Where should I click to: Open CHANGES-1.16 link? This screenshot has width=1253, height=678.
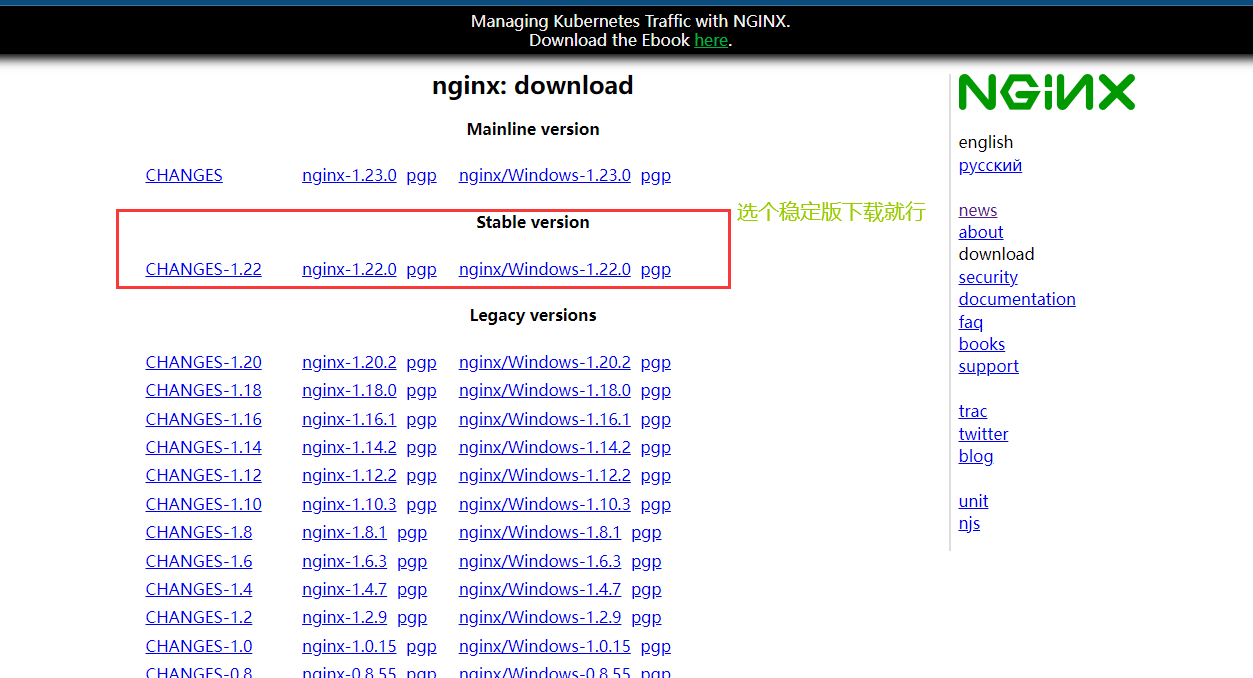point(204,419)
